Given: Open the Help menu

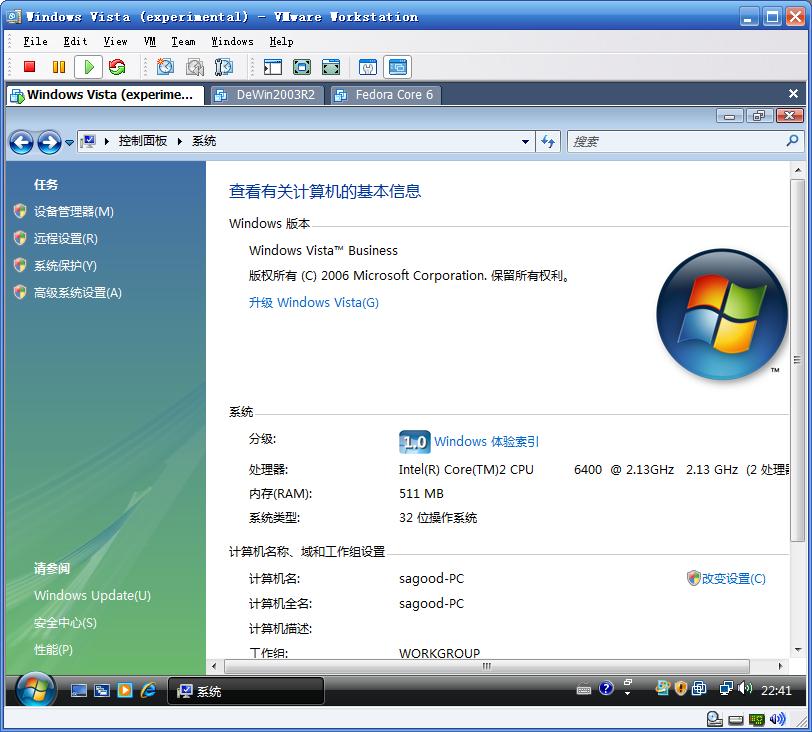Looking at the screenshot, I should tap(281, 41).
